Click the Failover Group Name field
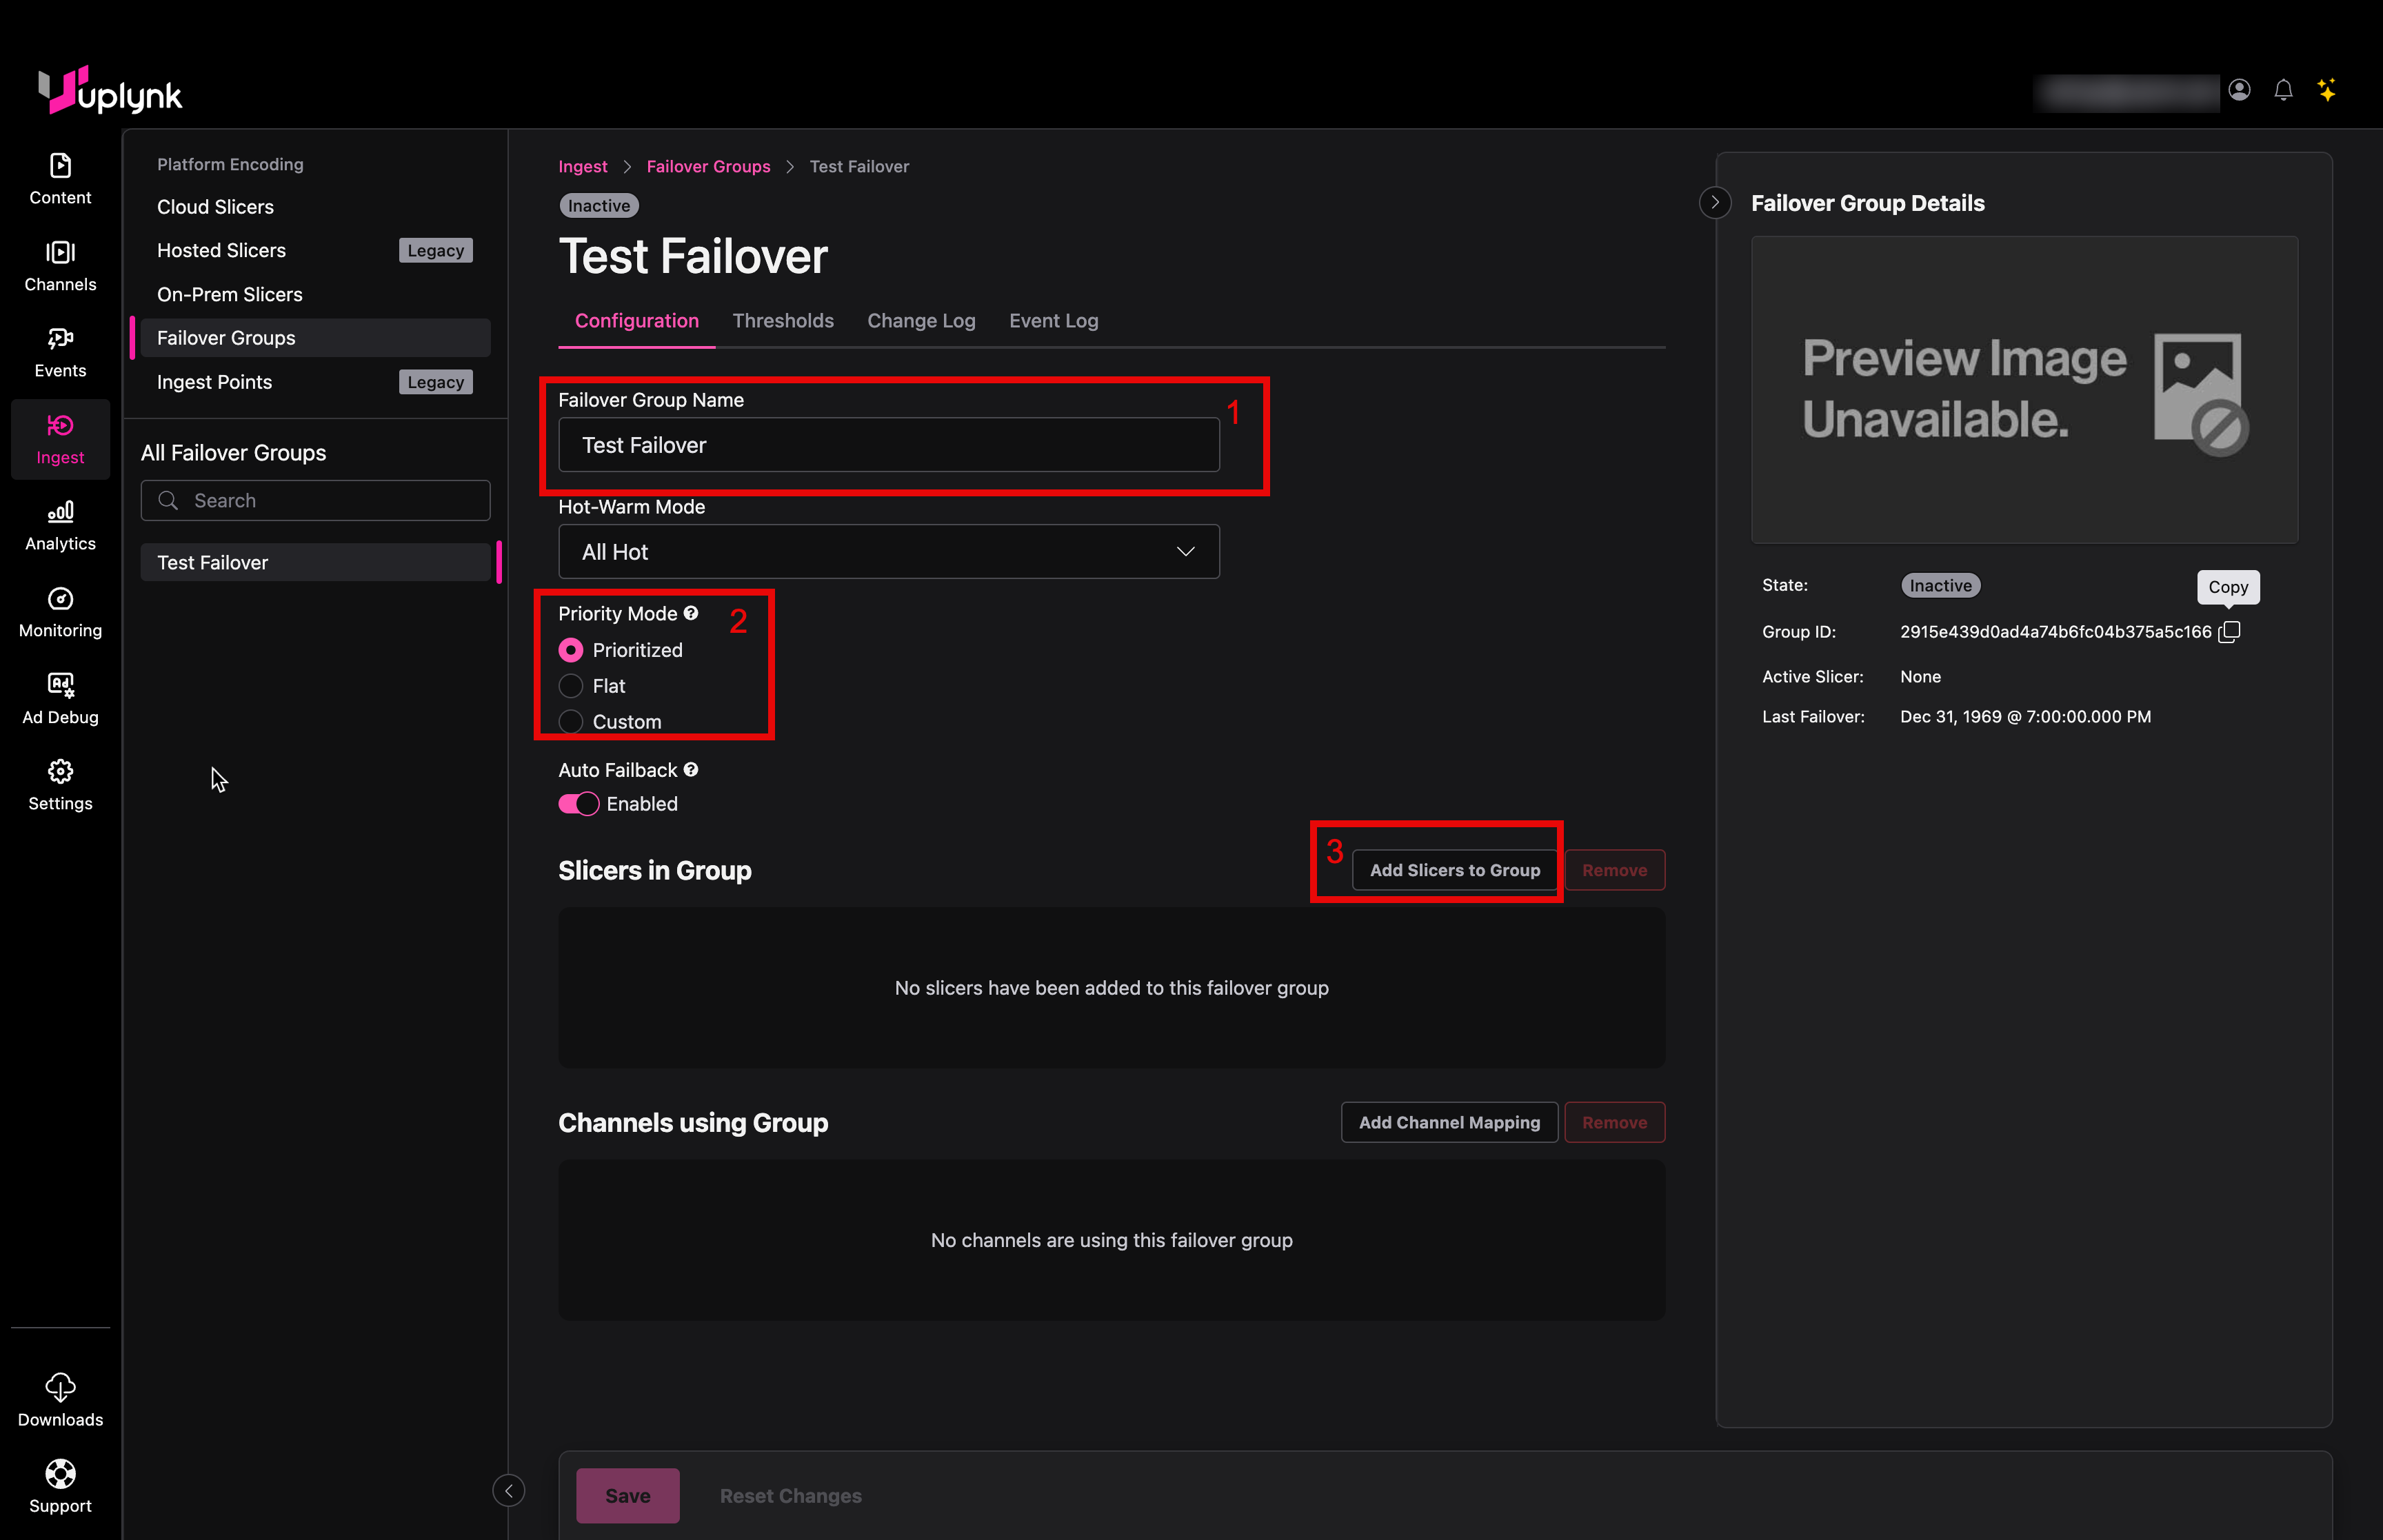Screen dimensions: 2383x1540 [x=888, y=445]
